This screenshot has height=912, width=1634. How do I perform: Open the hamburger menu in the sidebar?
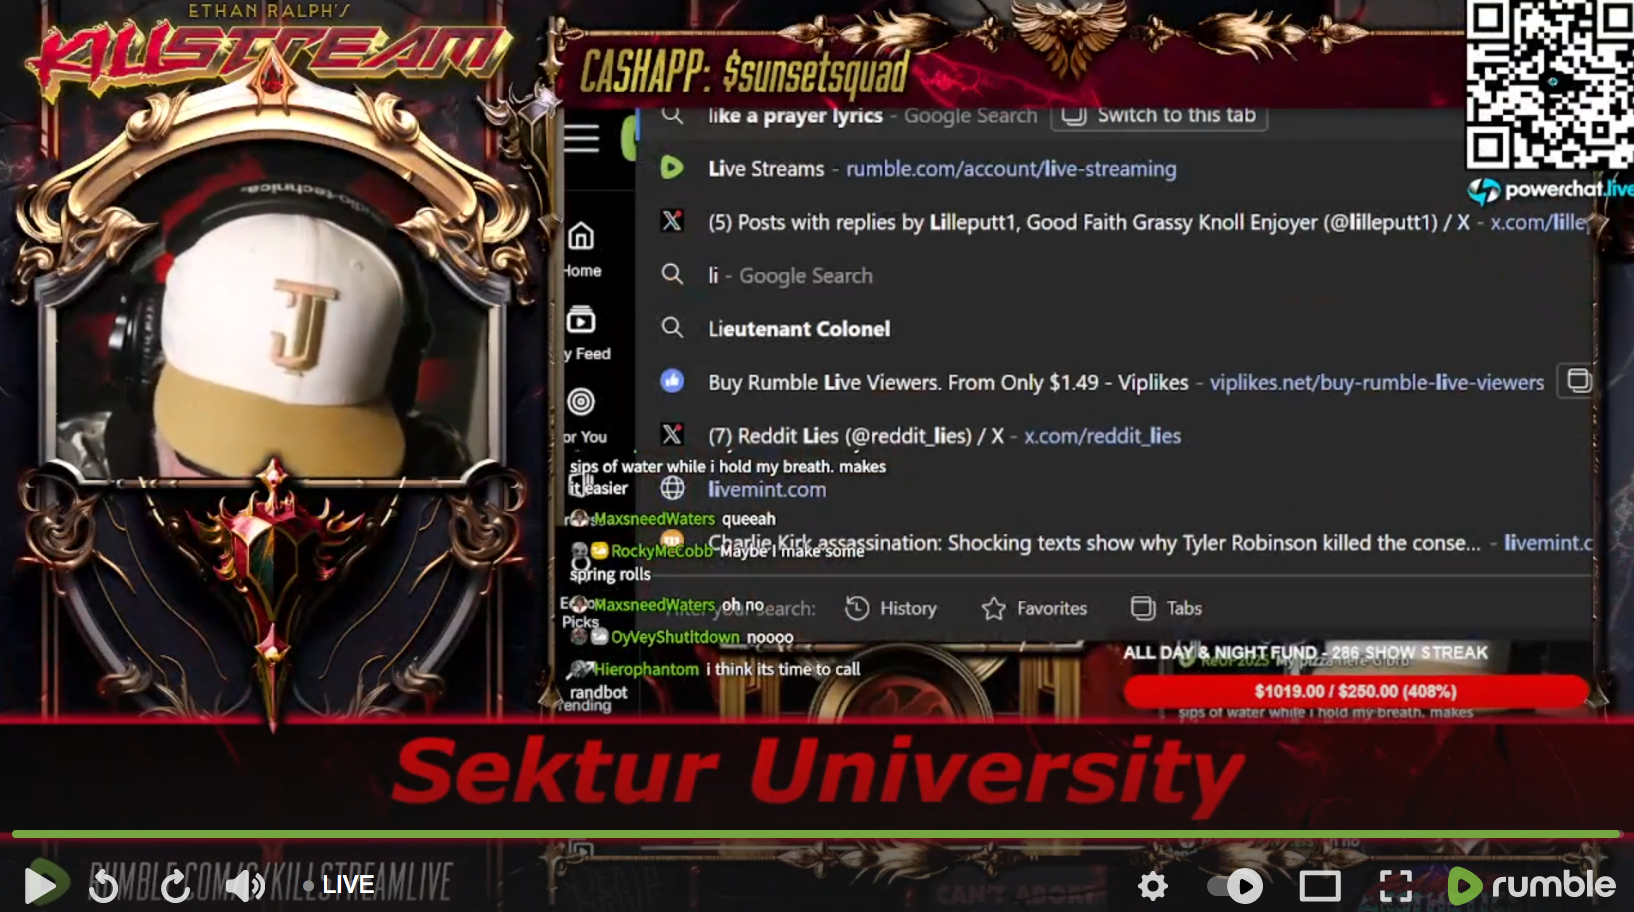click(x=581, y=138)
